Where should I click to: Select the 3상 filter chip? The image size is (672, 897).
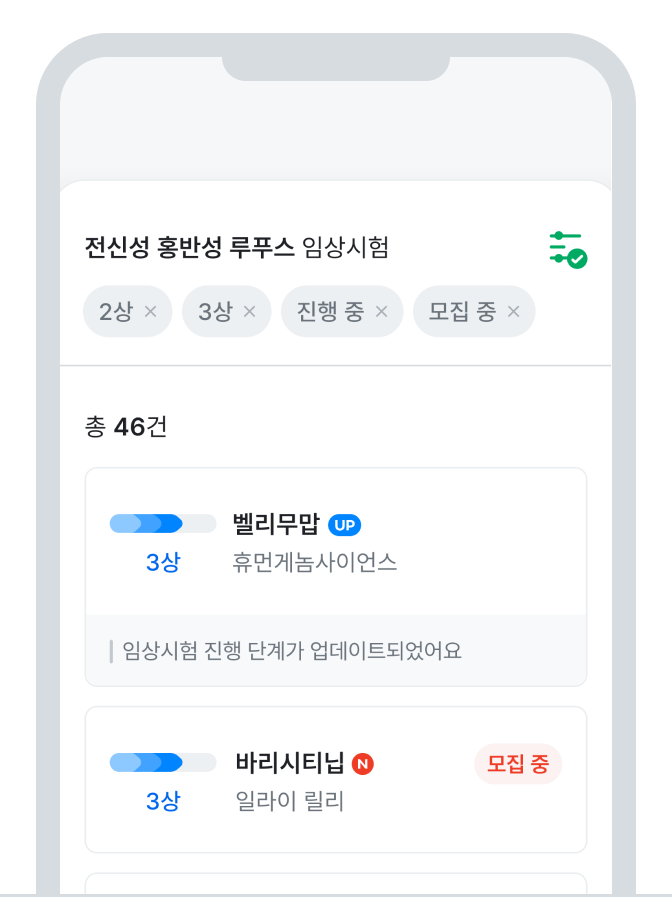coord(226,311)
